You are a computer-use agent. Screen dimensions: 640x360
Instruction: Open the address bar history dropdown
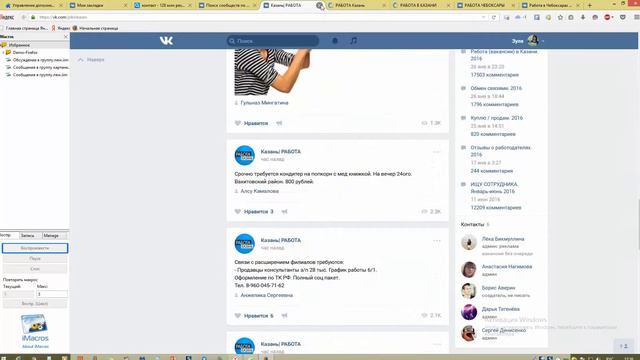[484, 17]
